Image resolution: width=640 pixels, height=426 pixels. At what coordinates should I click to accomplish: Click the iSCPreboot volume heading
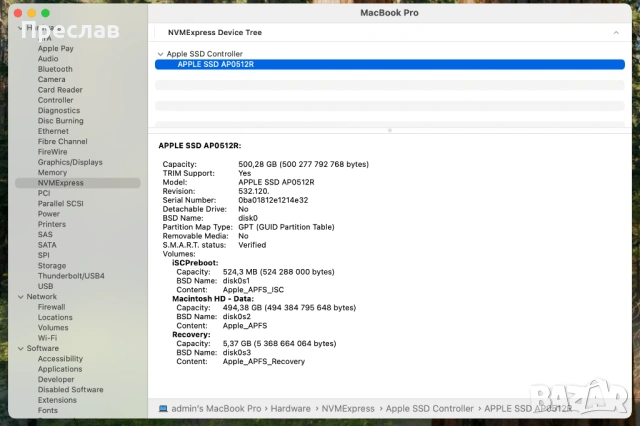(x=195, y=263)
